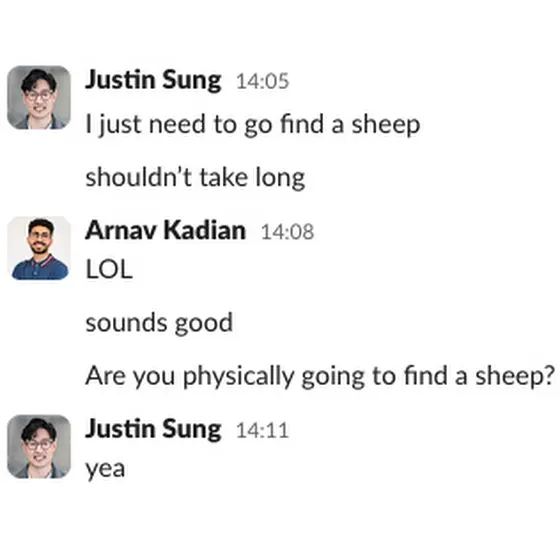The image size is (560, 560).
Task: Open Justin Sung's avatar on the 14:05 message
Action: point(39,98)
